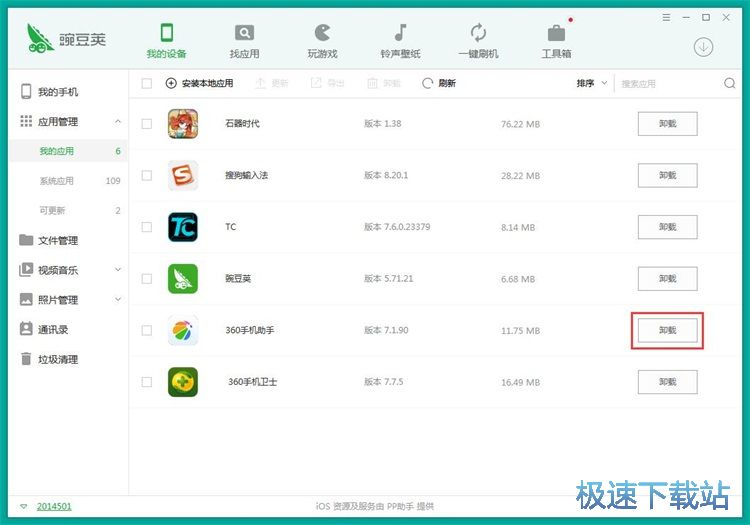Click the 76.22 MB size text
The width and height of the screenshot is (750, 525).
click(x=520, y=124)
